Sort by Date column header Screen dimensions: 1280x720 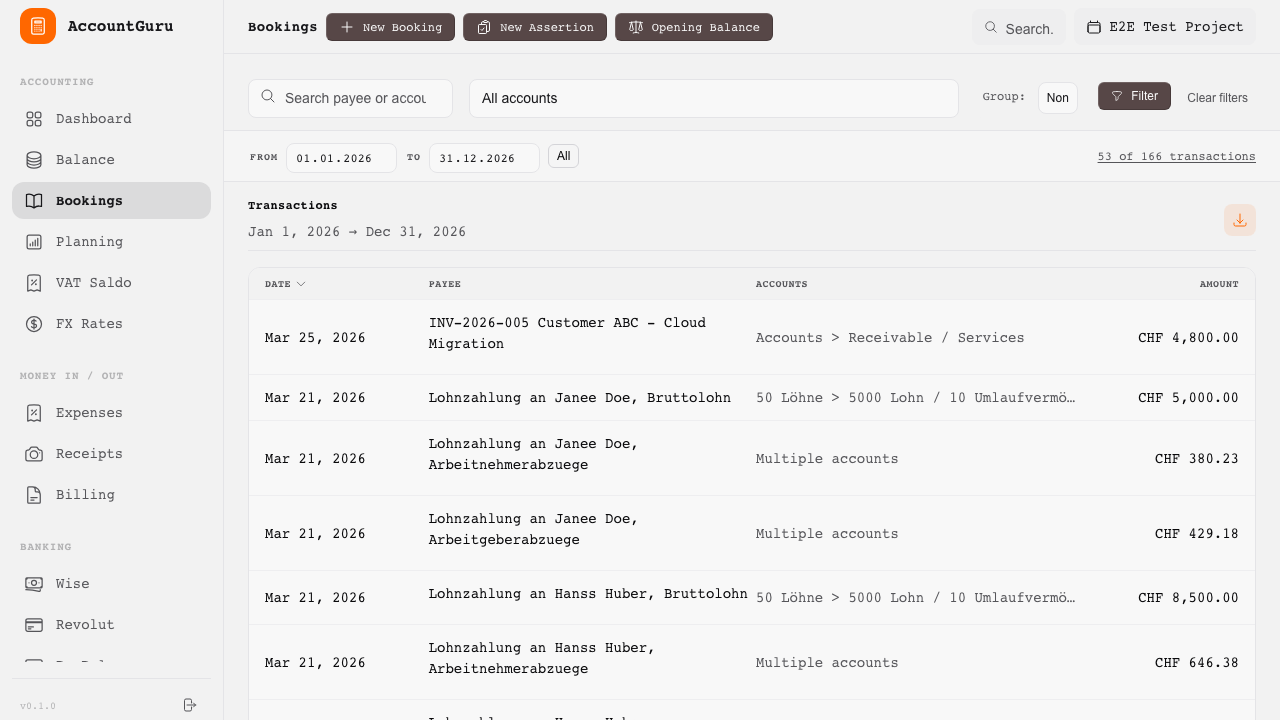[285, 284]
